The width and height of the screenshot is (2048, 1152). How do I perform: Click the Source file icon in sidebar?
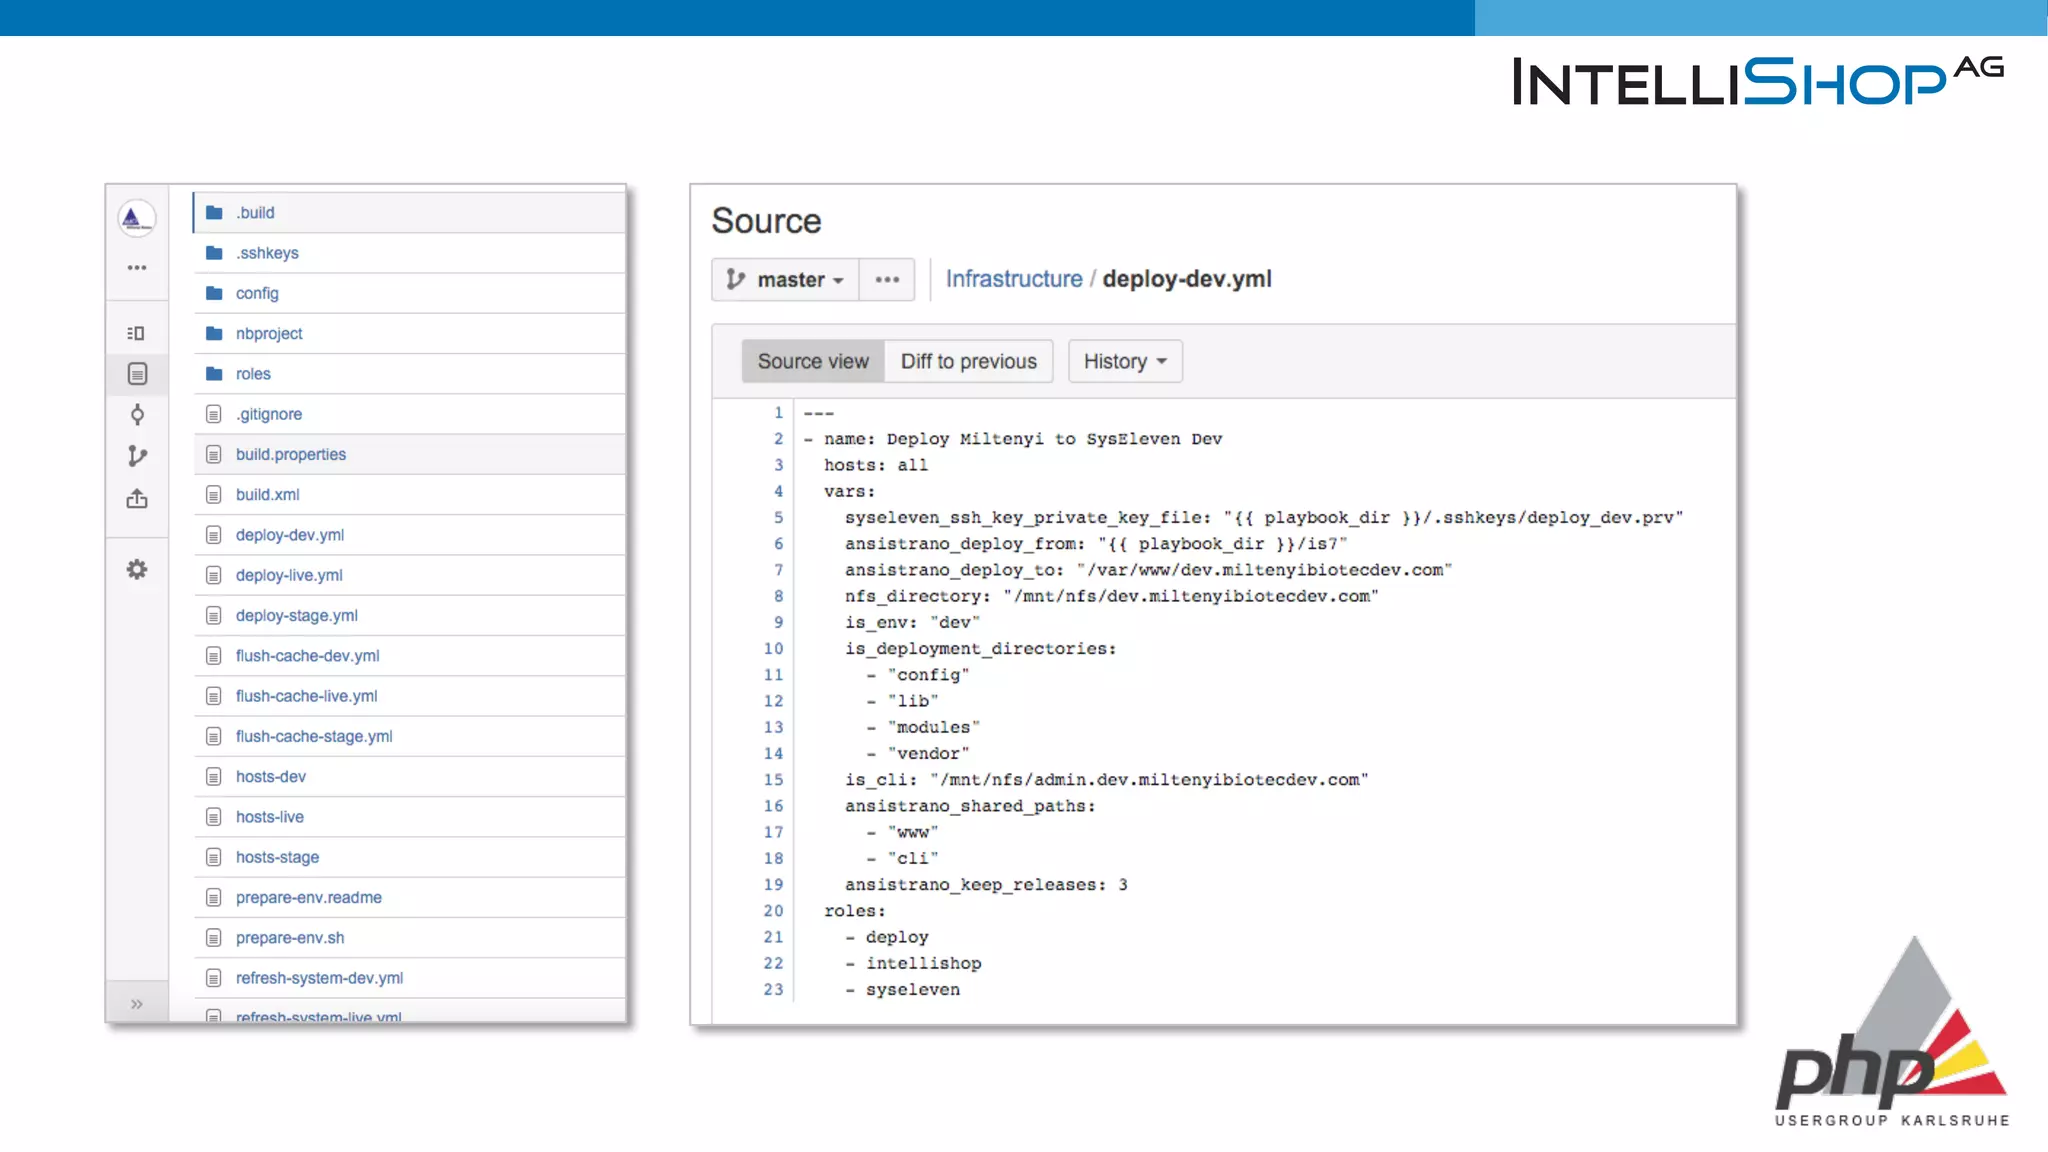[x=137, y=374]
